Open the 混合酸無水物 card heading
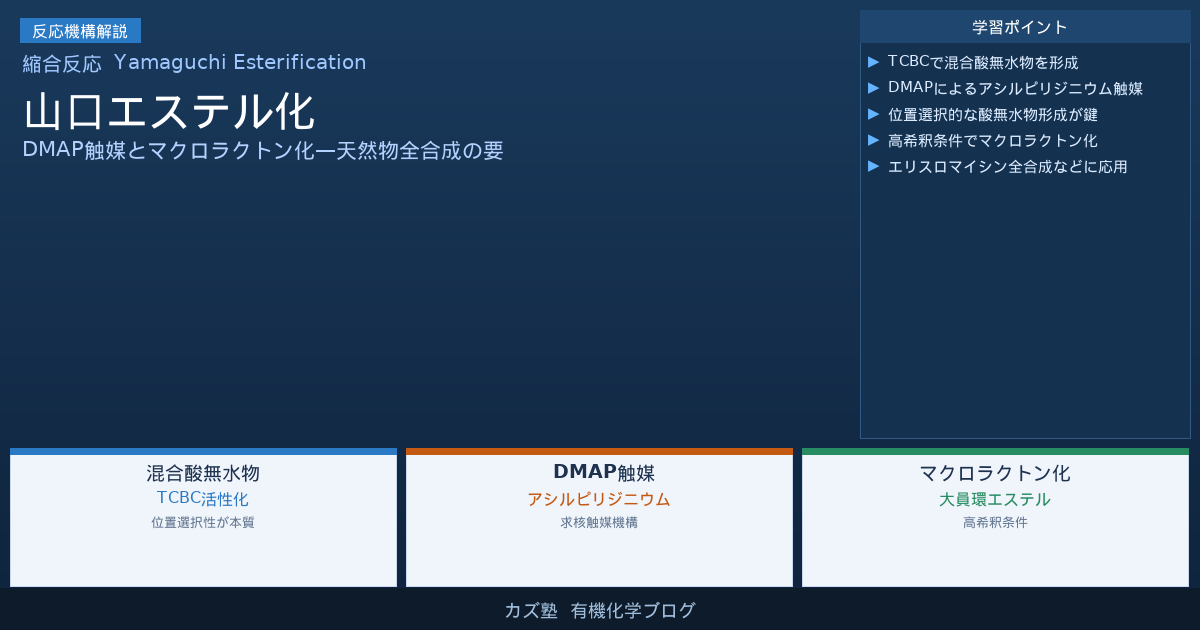The image size is (1200, 630). (203, 473)
